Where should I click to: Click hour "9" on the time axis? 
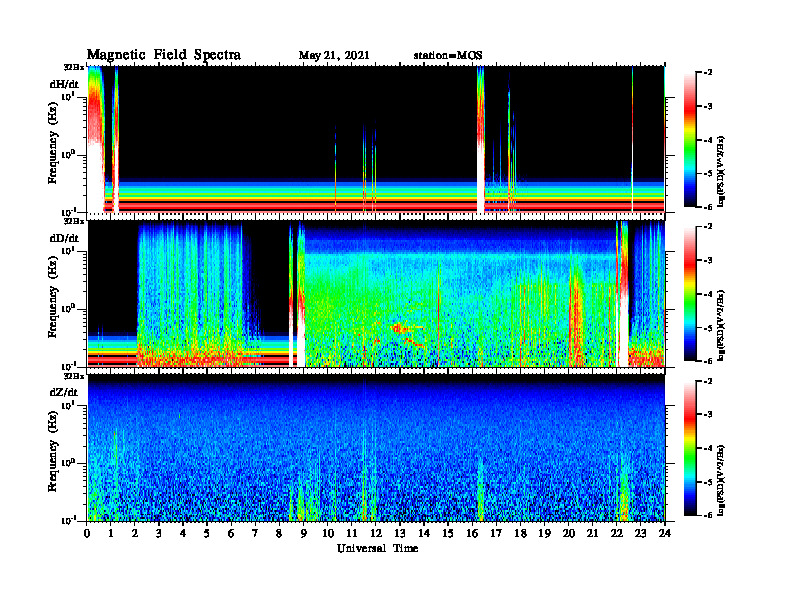pos(304,534)
